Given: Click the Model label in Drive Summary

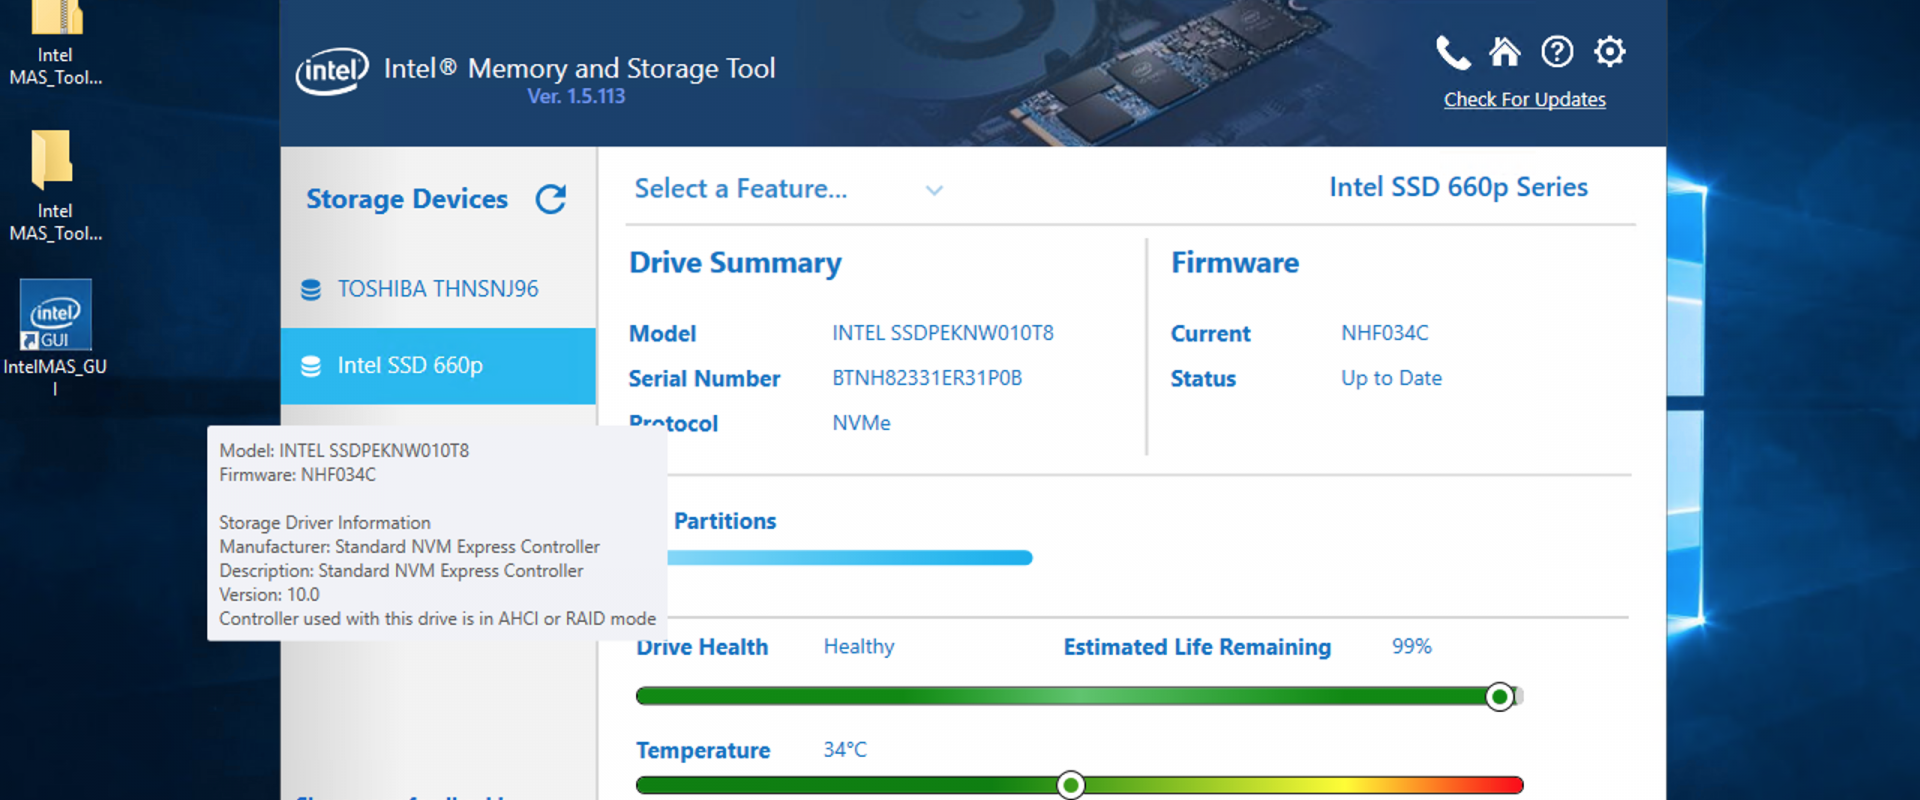Looking at the screenshot, I should click(x=662, y=334).
